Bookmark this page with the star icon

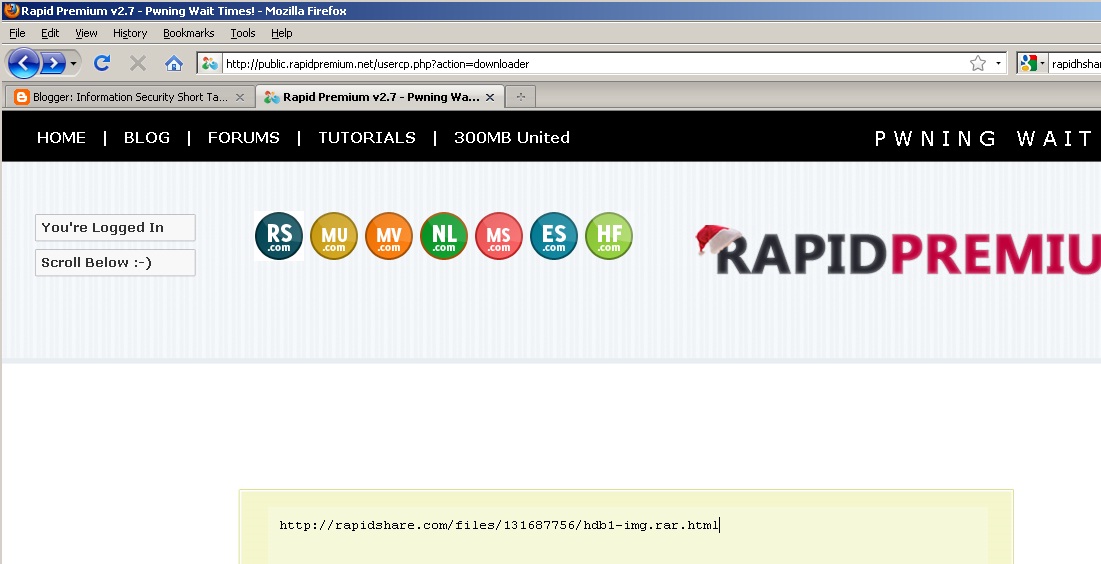977,64
